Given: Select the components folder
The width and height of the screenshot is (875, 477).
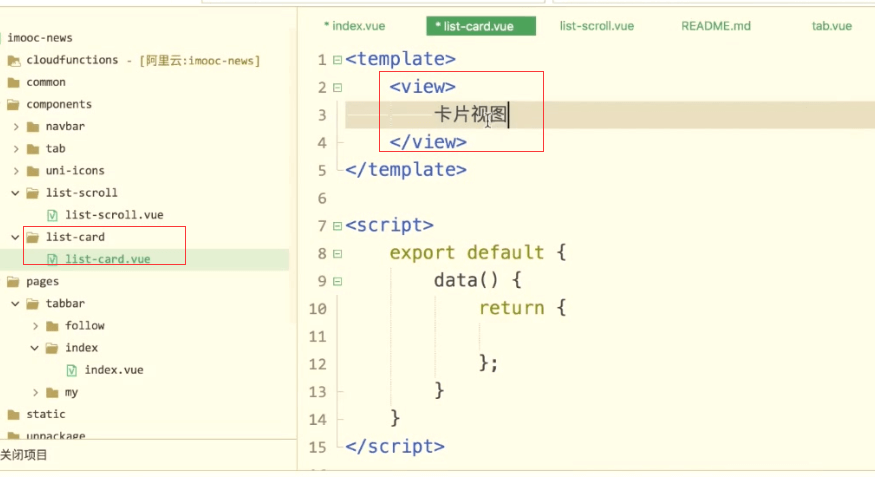Looking at the screenshot, I should [x=59, y=104].
